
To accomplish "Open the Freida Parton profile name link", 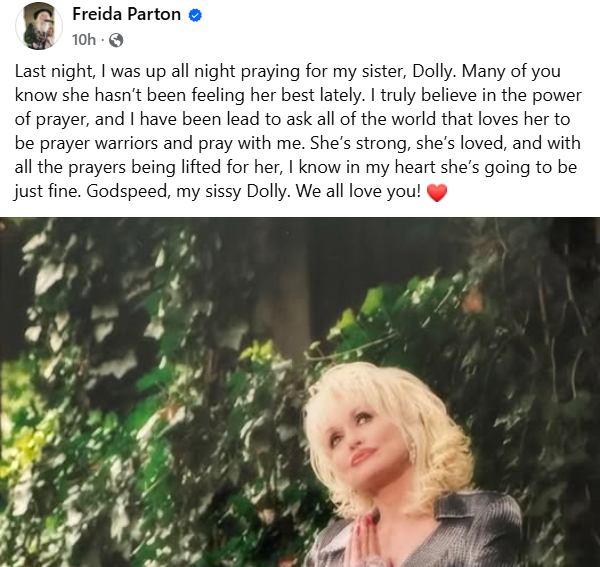I will click(126, 15).
